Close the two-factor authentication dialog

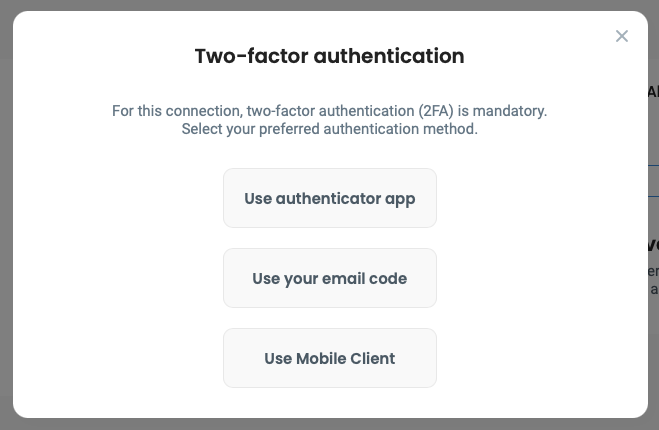point(622,37)
